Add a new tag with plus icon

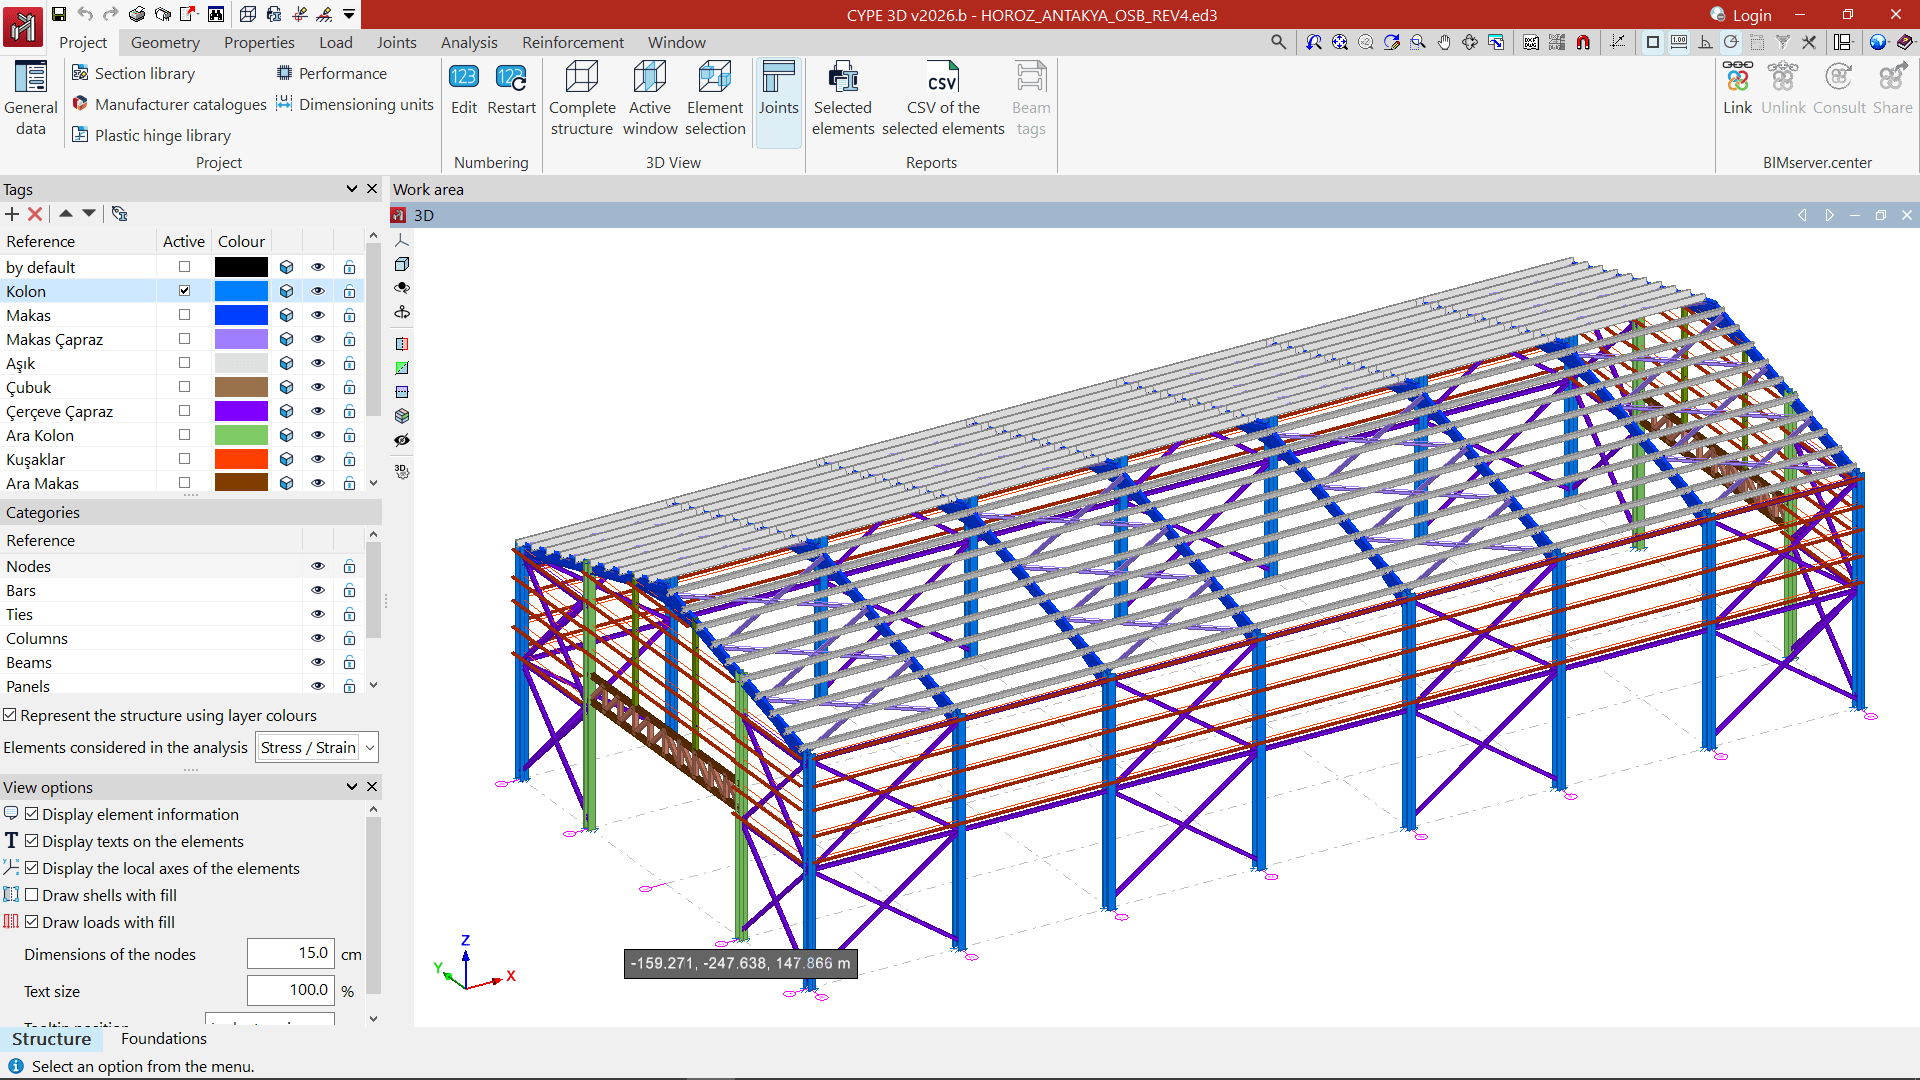pyautogui.click(x=12, y=214)
